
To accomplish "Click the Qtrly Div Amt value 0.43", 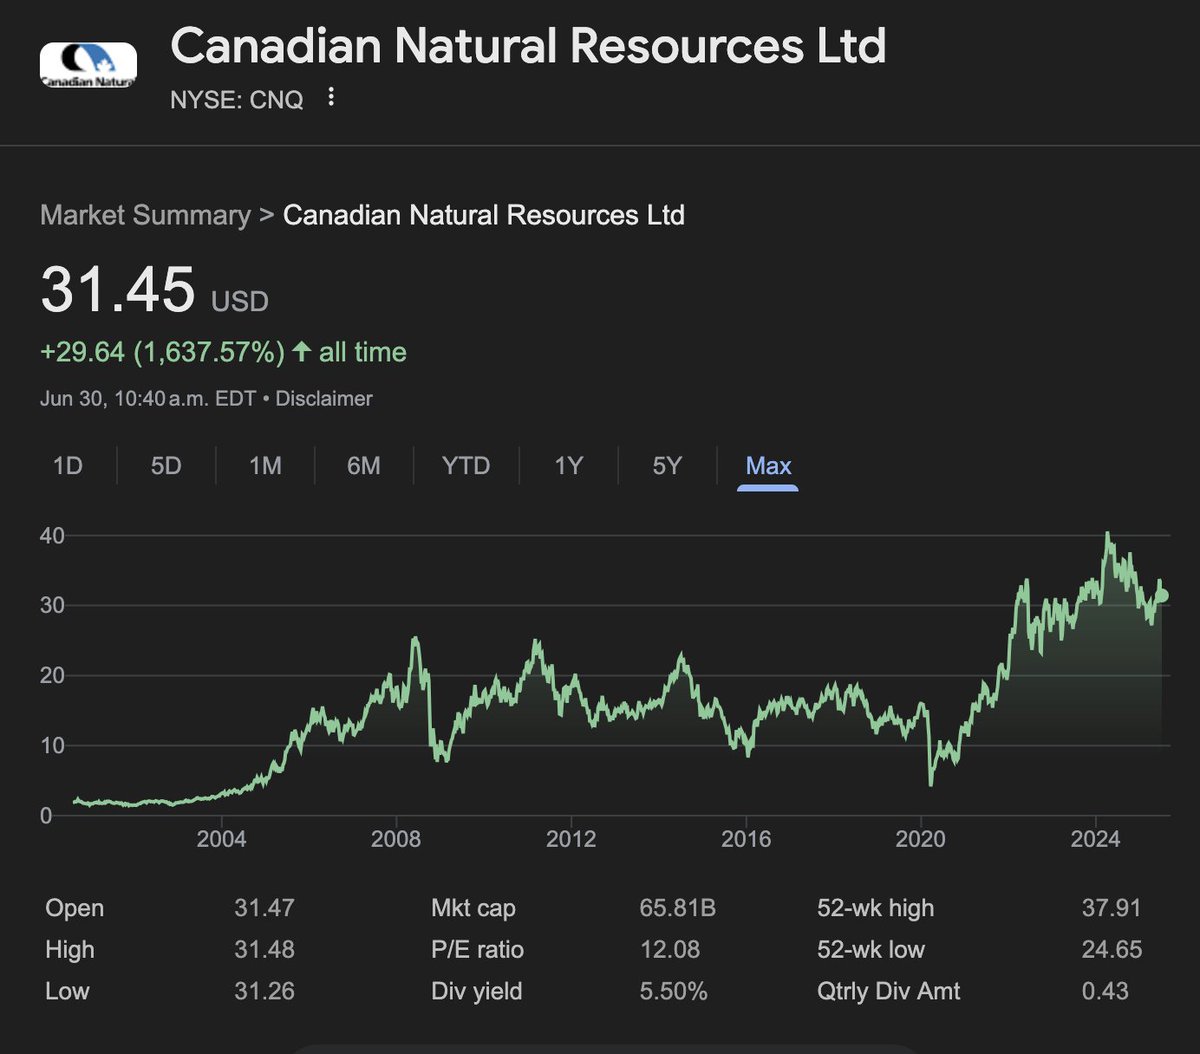I will point(1105,992).
